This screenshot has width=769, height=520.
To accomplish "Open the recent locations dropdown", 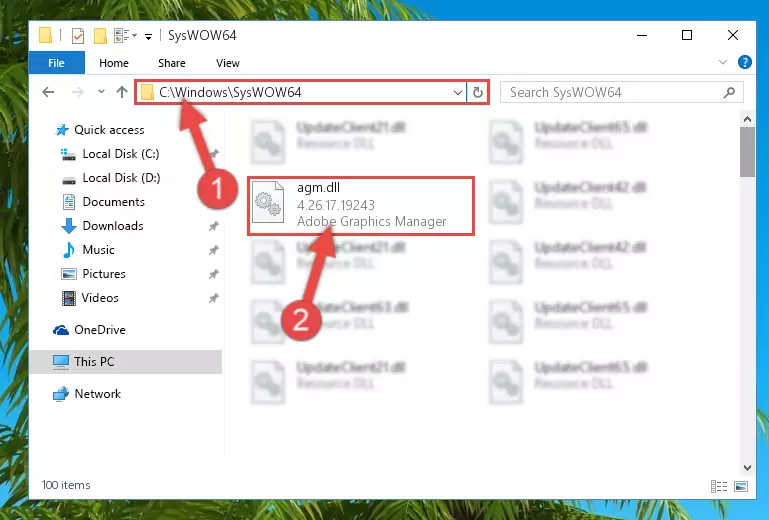I will click(x=101, y=92).
